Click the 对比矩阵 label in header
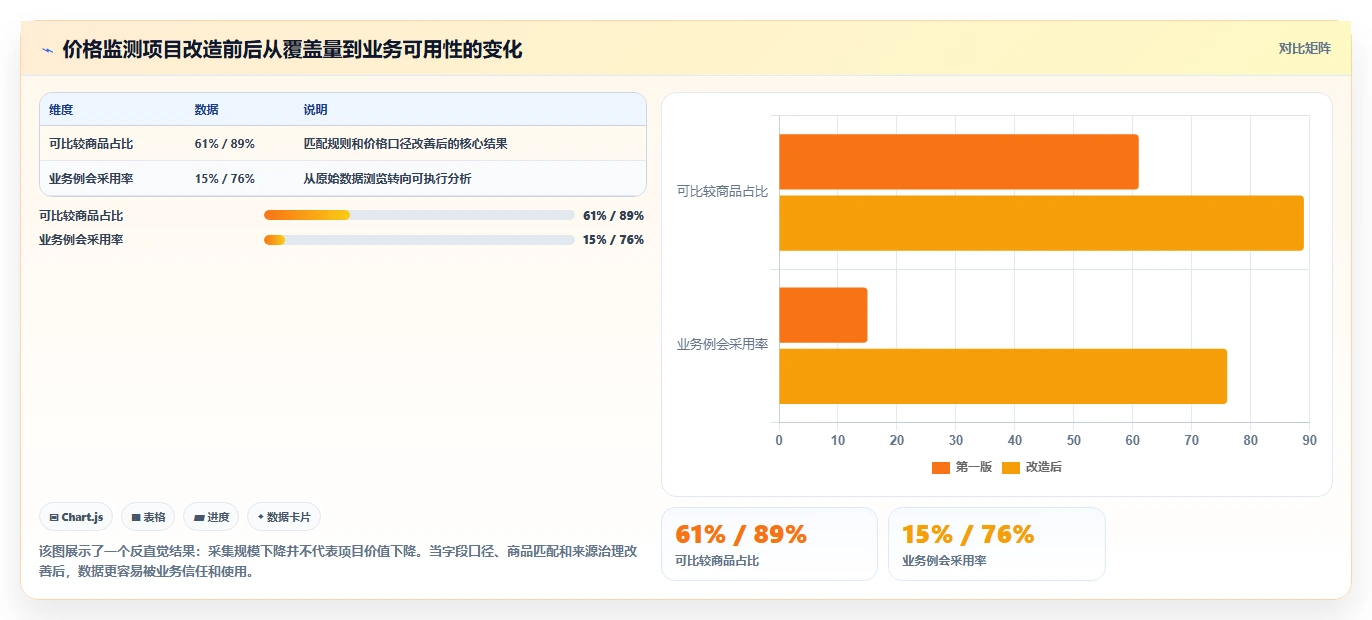 1304,48
